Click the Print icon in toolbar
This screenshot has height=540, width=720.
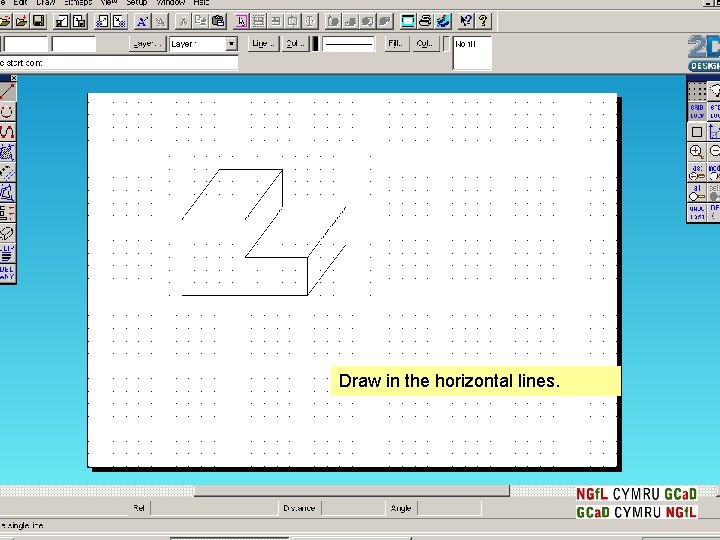pyautogui.click(x=425, y=21)
